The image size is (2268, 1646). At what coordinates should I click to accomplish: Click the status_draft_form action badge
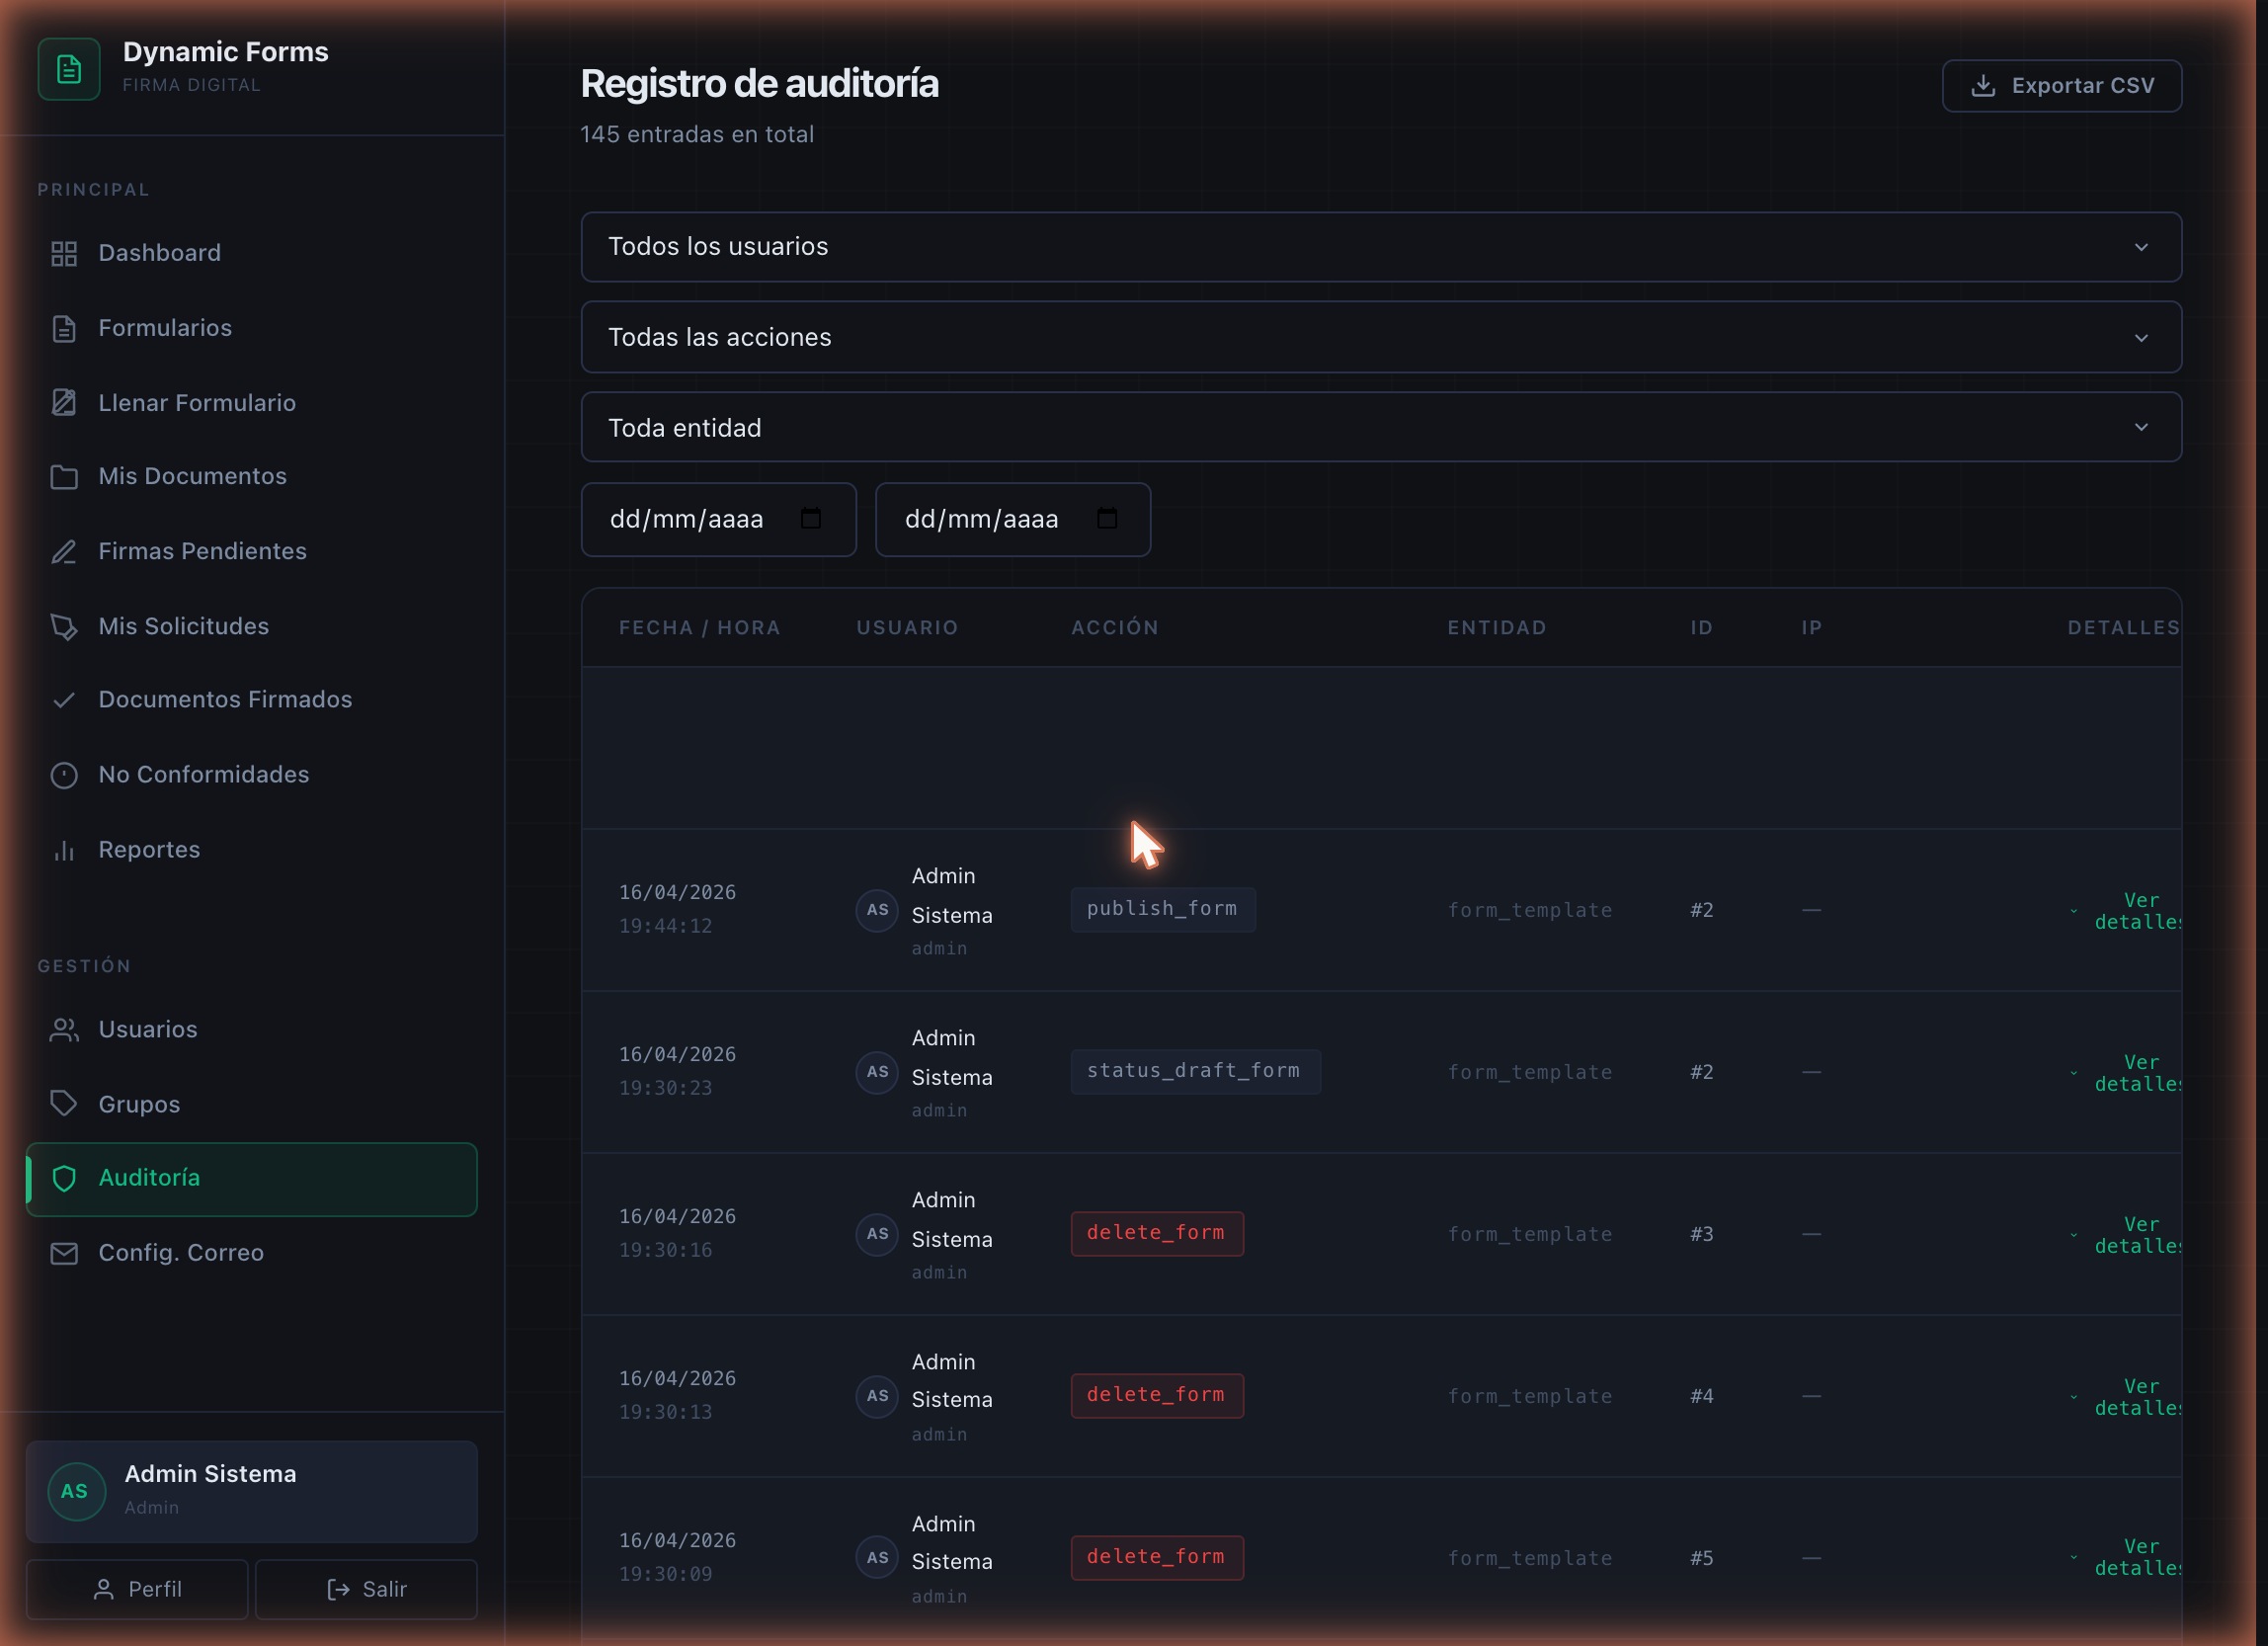pyautogui.click(x=1195, y=1071)
